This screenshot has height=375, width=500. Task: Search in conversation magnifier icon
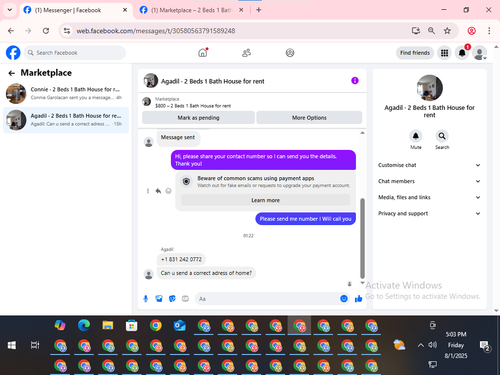coord(442,136)
